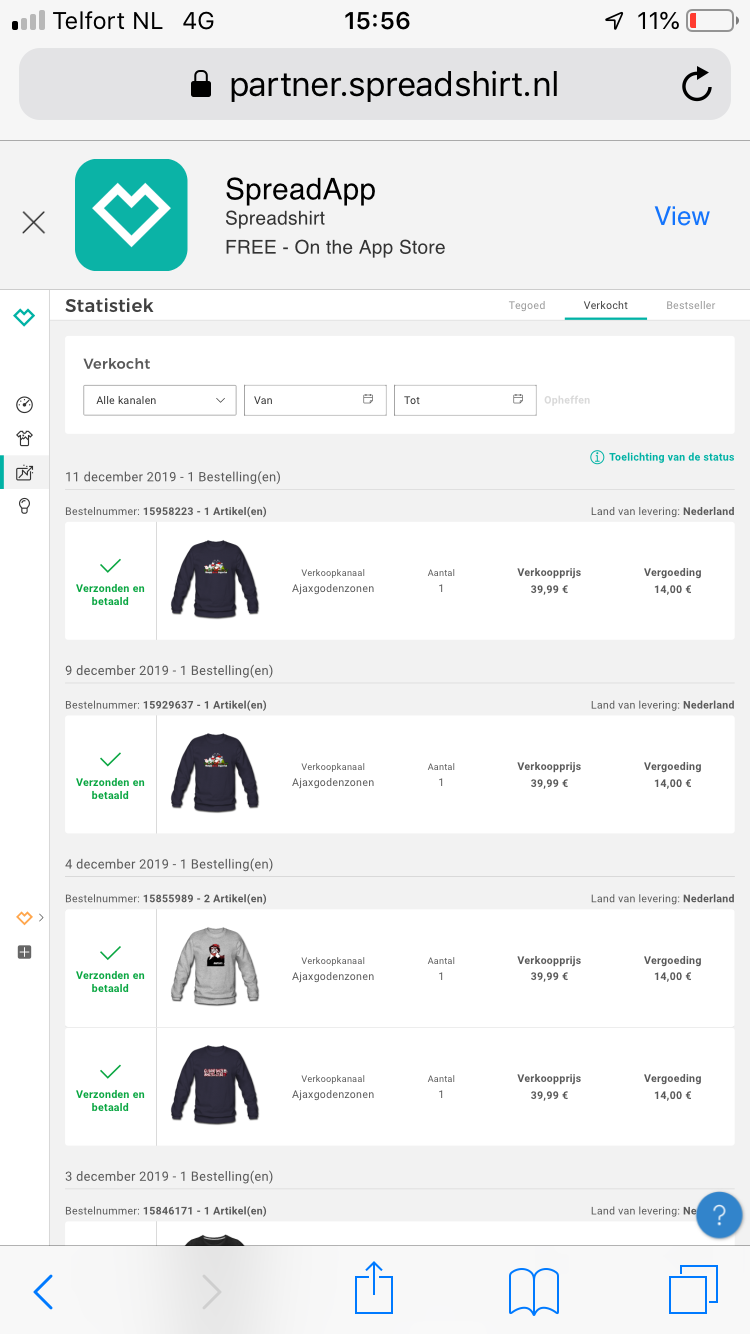Viewport: 750px width, 1334px height.
Task: Click the Statistiek page title
Action: point(109,306)
